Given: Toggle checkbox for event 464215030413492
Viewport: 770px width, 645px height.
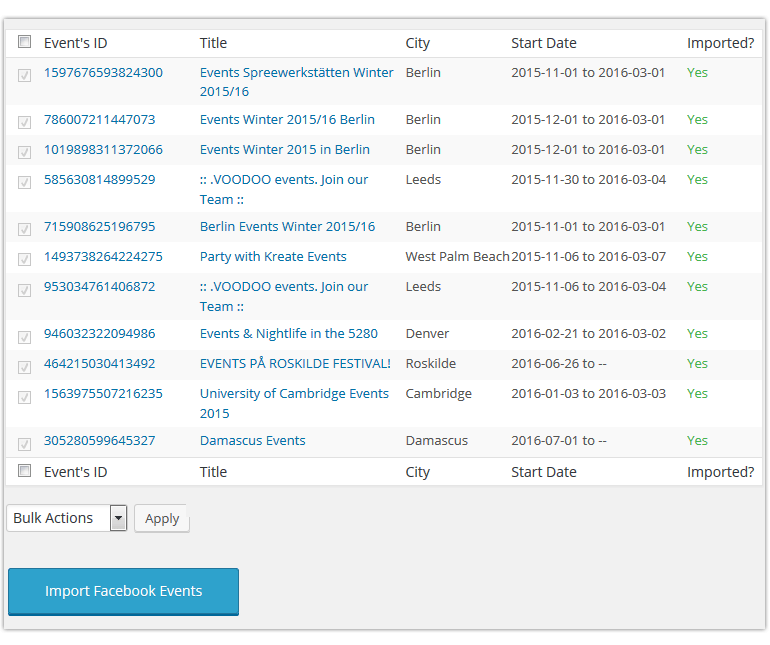Looking at the screenshot, I should tap(24, 367).
